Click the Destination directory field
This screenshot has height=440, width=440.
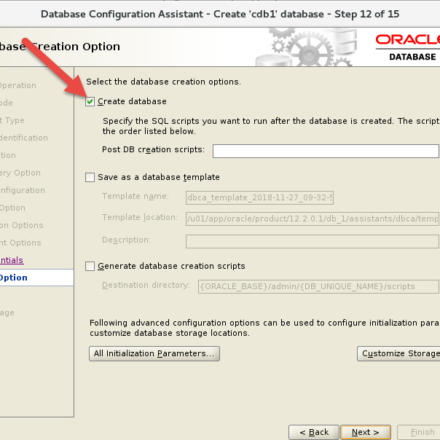pyautogui.click(x=318, y=287)
